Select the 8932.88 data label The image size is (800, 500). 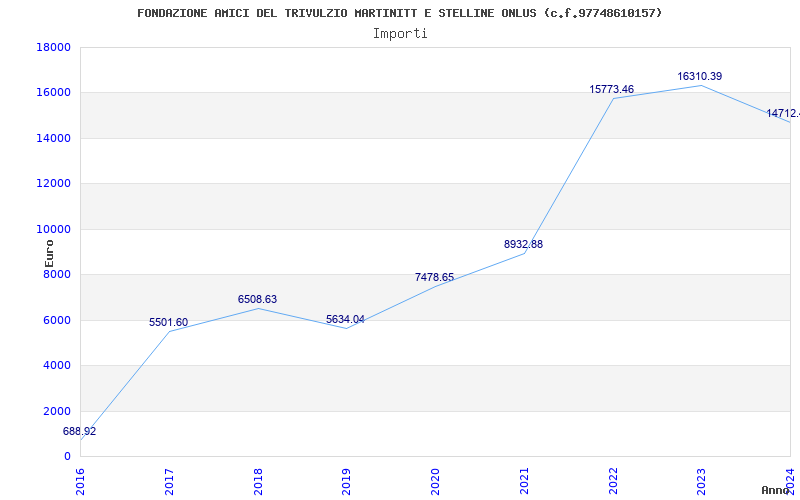[523, 244]
